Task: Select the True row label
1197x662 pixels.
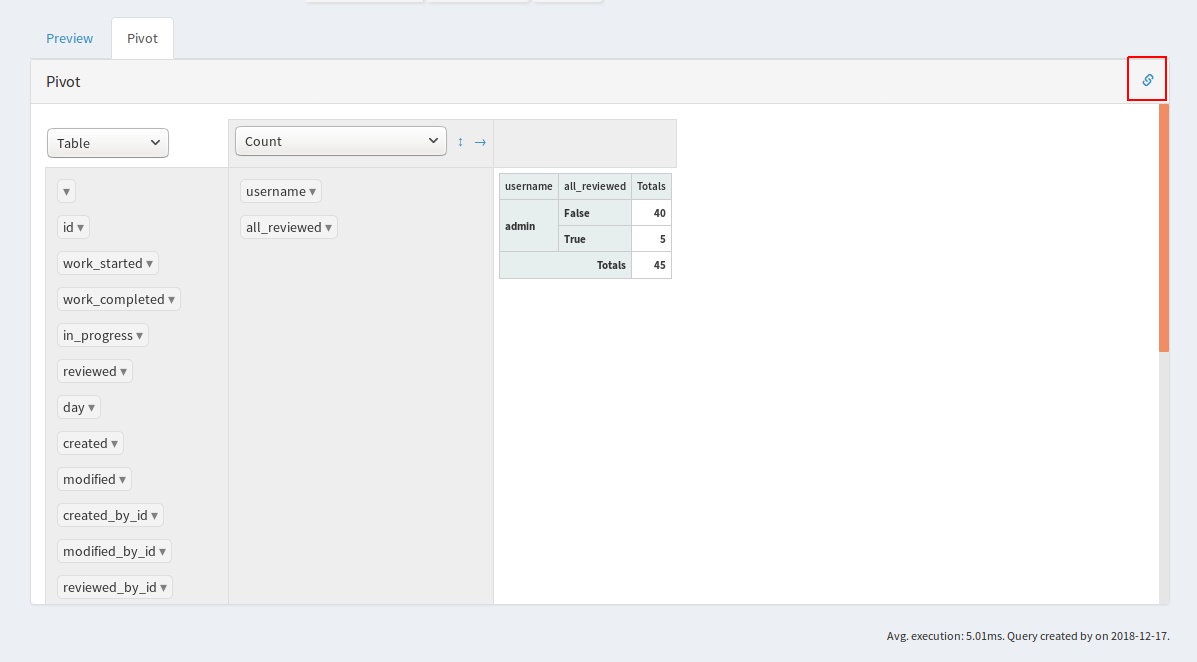Action: 595,239
